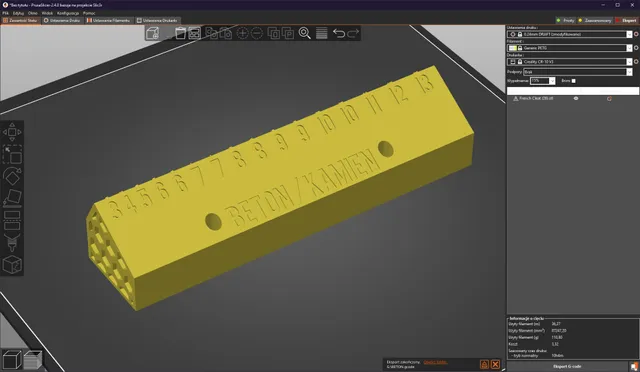Image resolution: width=640 pixels, height=372 pixels.
Task: Switch to the Ustawienia Filamentu tab
Action: click(108, 20)
